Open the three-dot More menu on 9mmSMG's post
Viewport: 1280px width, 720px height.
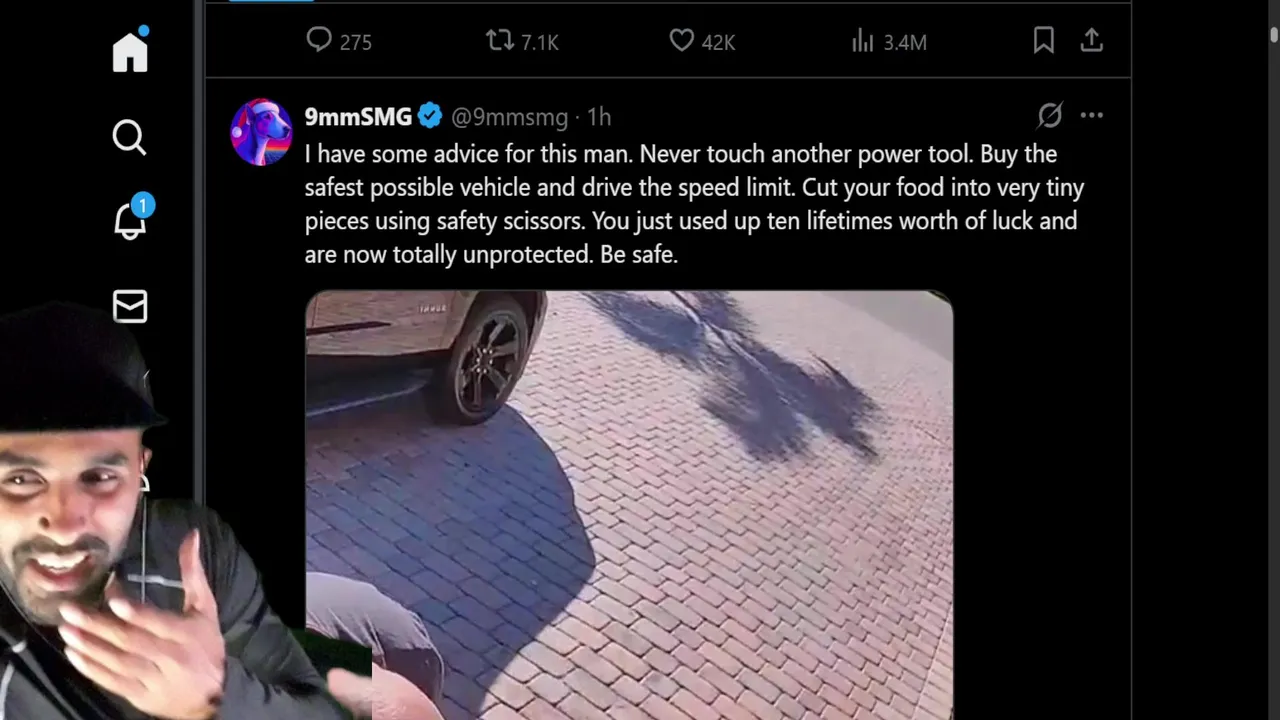[1092, 115]
